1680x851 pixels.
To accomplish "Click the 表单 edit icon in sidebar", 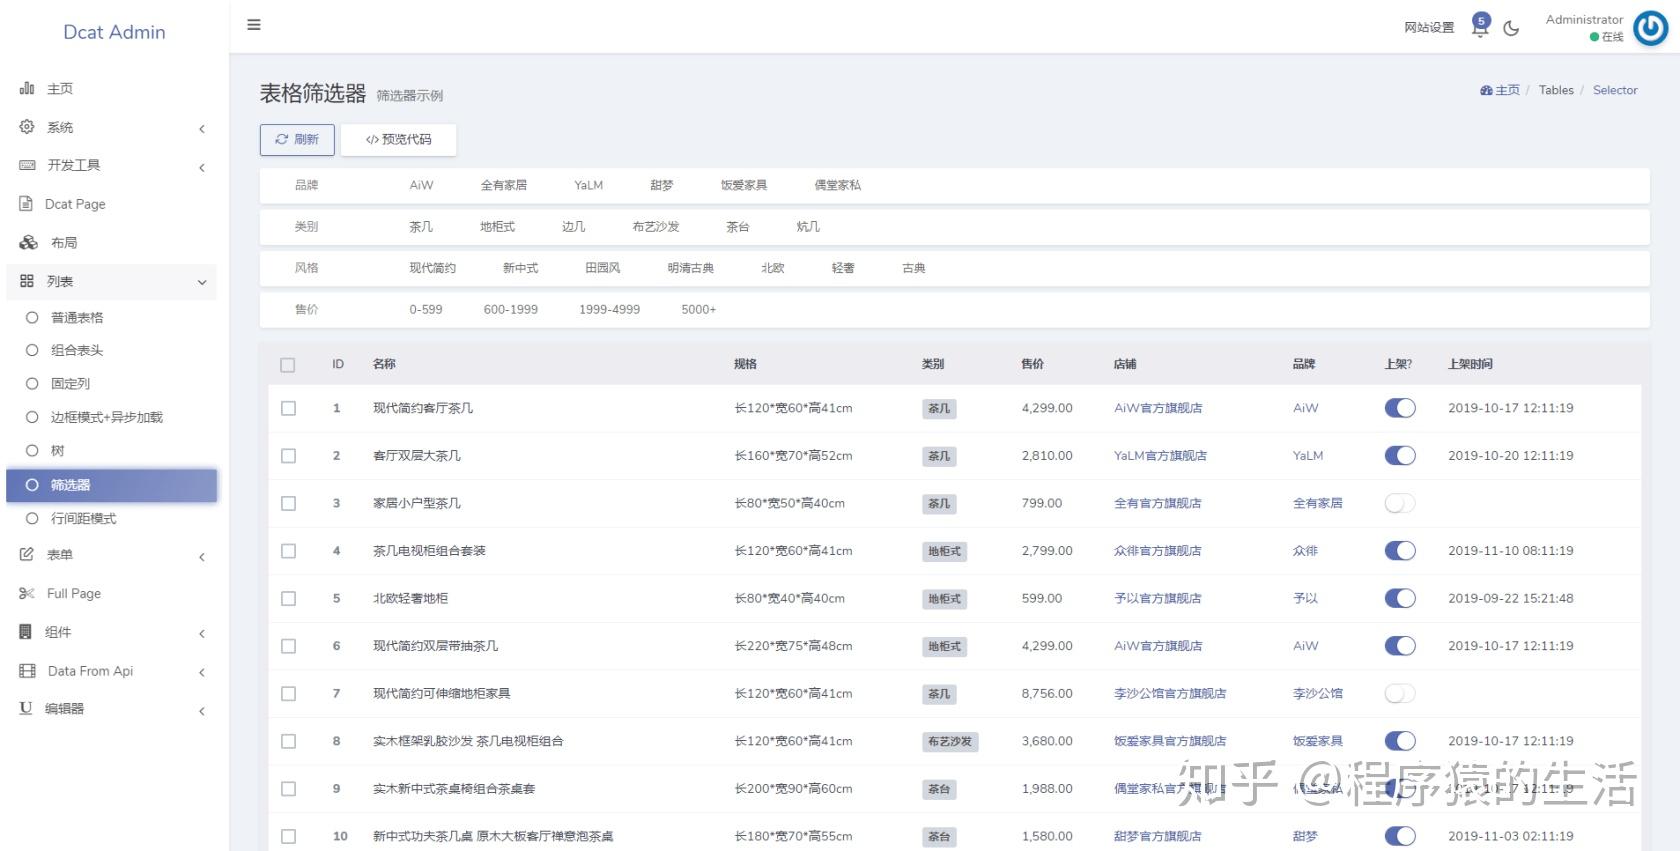I will click(27, 554).
